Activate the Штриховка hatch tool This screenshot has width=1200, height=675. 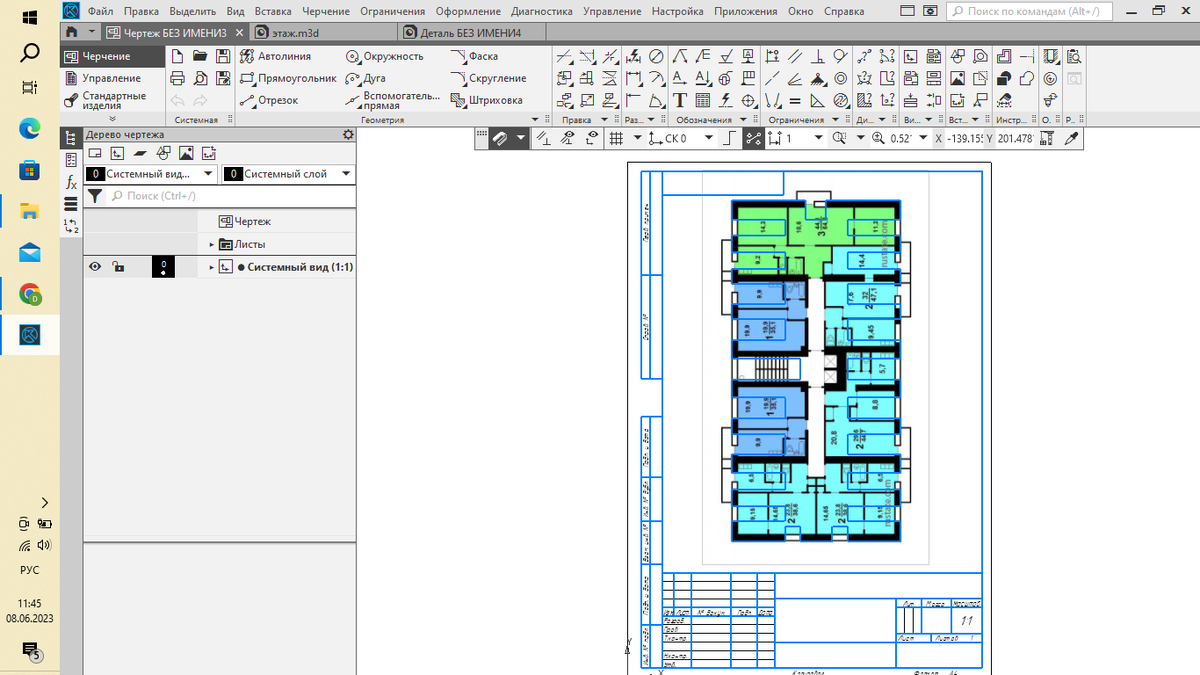coord(487,100)
